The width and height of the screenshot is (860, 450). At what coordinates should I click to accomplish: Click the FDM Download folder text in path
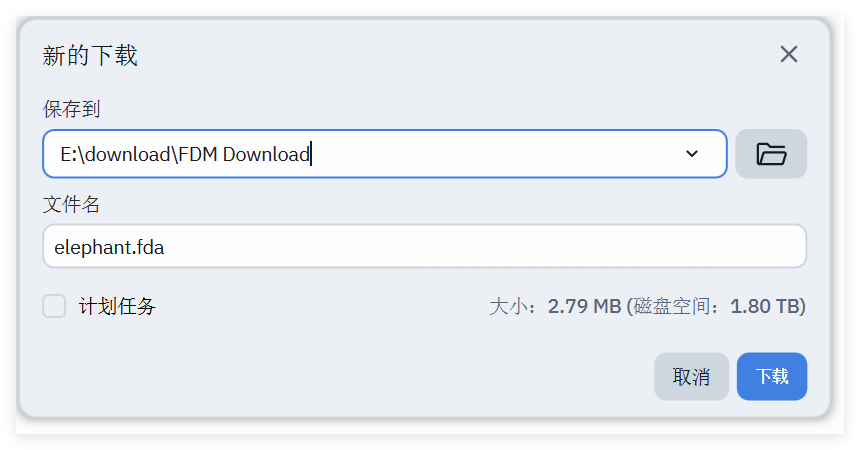tap(244, 154)
